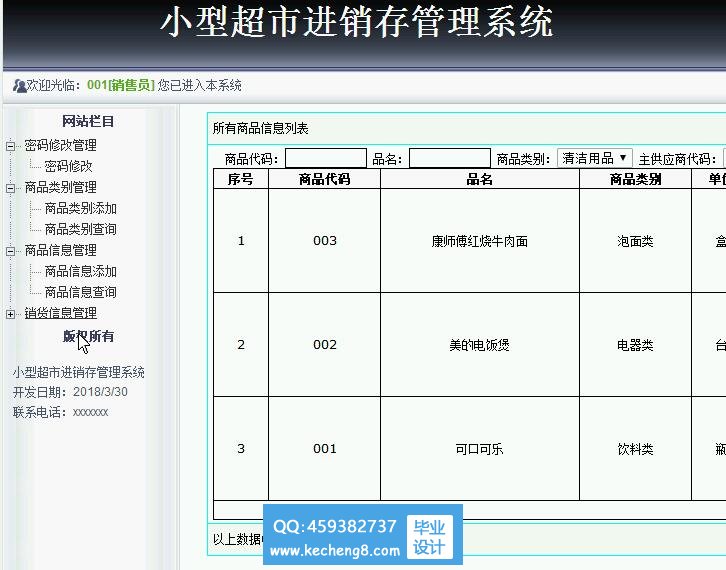The height and width of the screenshot is (570, 726).
Task: Open the 商品信息添加 link
Action: pos(81,271)
